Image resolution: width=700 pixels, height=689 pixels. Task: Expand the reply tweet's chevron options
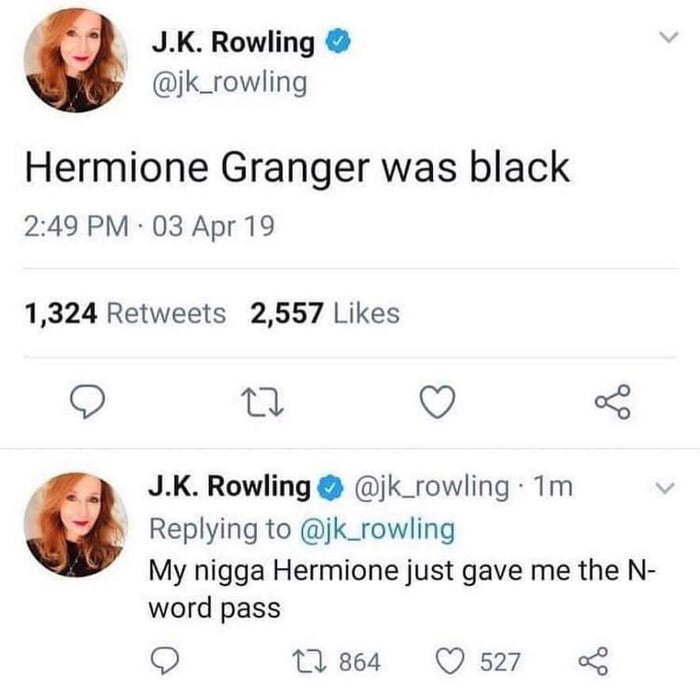pyautogui.click(x=665, y=488)
